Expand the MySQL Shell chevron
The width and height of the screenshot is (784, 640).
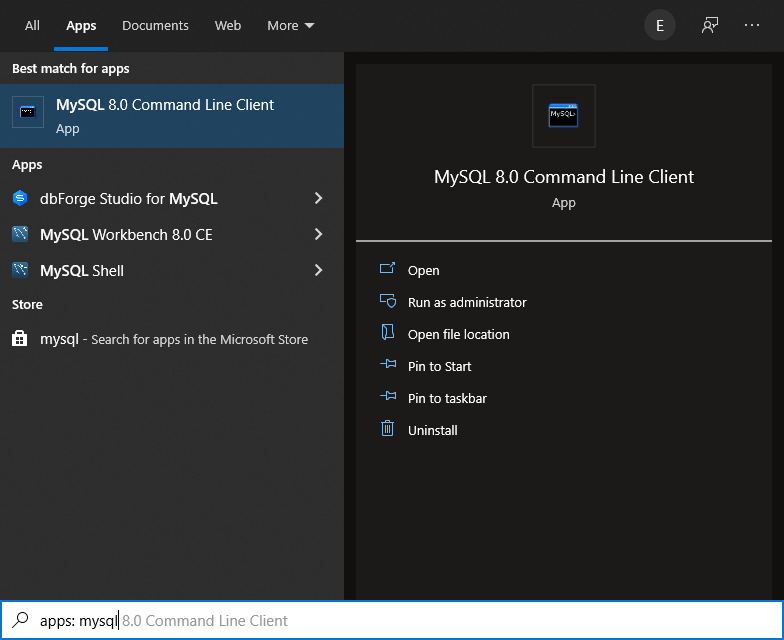[x=318, y=270]
